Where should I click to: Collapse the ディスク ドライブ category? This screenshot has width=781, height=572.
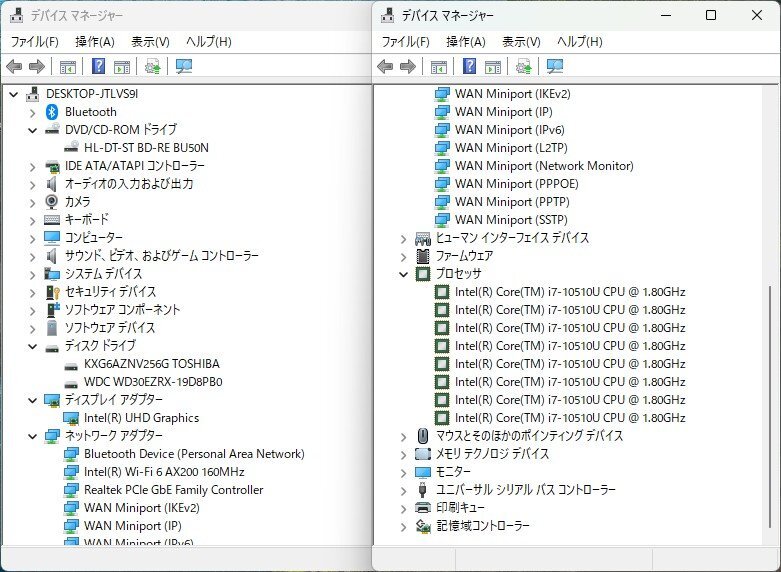pyautogui.click(x=33, y=346)
